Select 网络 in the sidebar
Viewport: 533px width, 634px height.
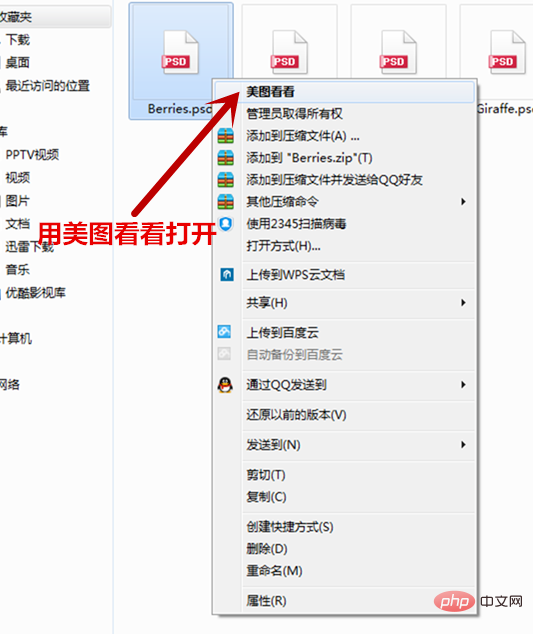click(x=10, y=384)
